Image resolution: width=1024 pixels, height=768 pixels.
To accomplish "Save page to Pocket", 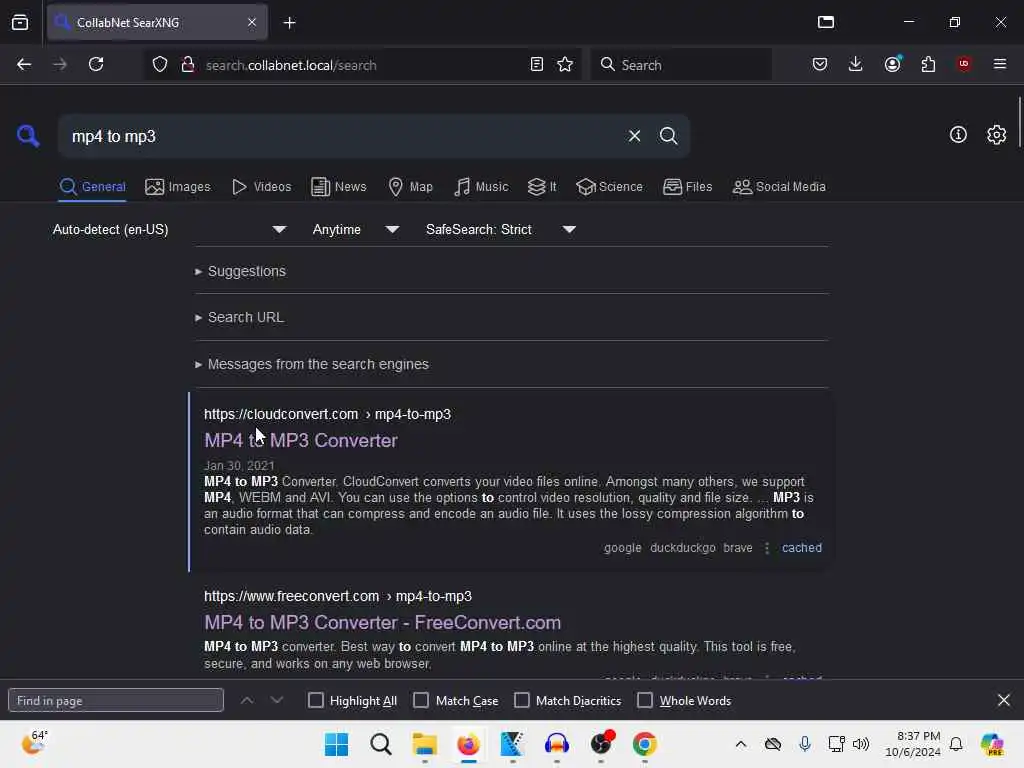I will tap(820, 64).
